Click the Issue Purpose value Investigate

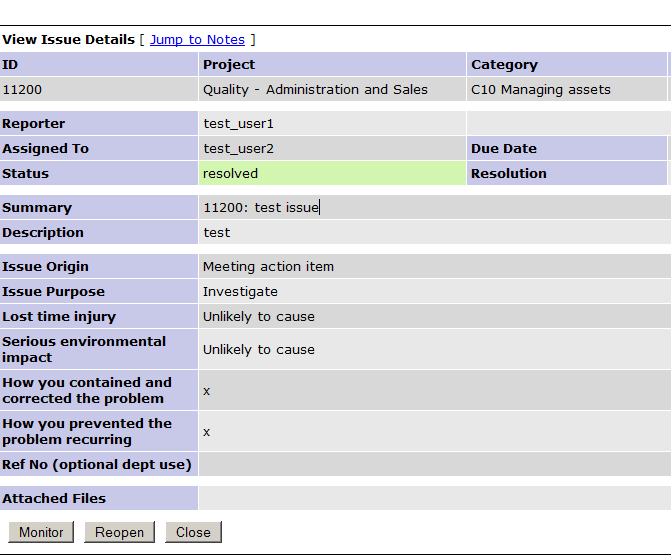240,291
